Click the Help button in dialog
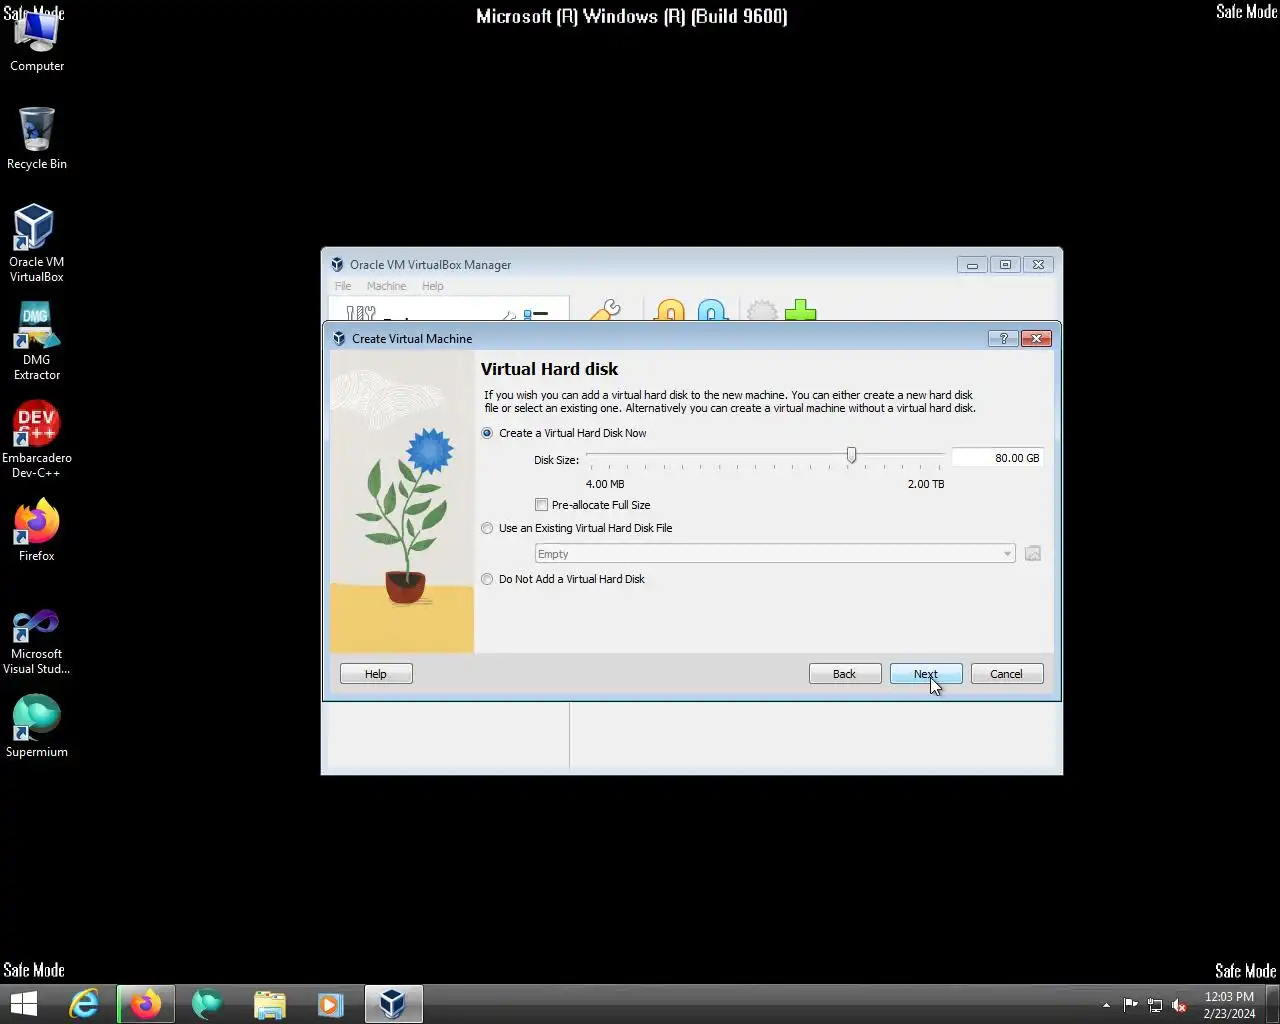This screenshot has height=1024, width=1280. click(x=376, y=674)
